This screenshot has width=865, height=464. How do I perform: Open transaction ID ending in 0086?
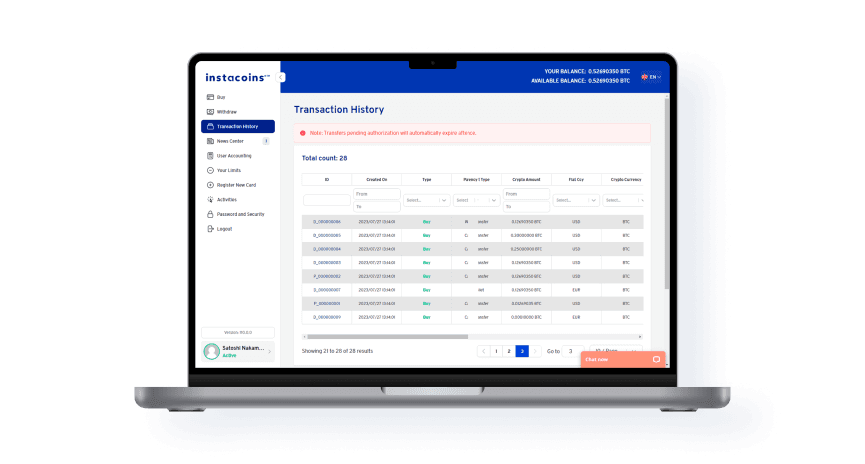coord(327,221)
